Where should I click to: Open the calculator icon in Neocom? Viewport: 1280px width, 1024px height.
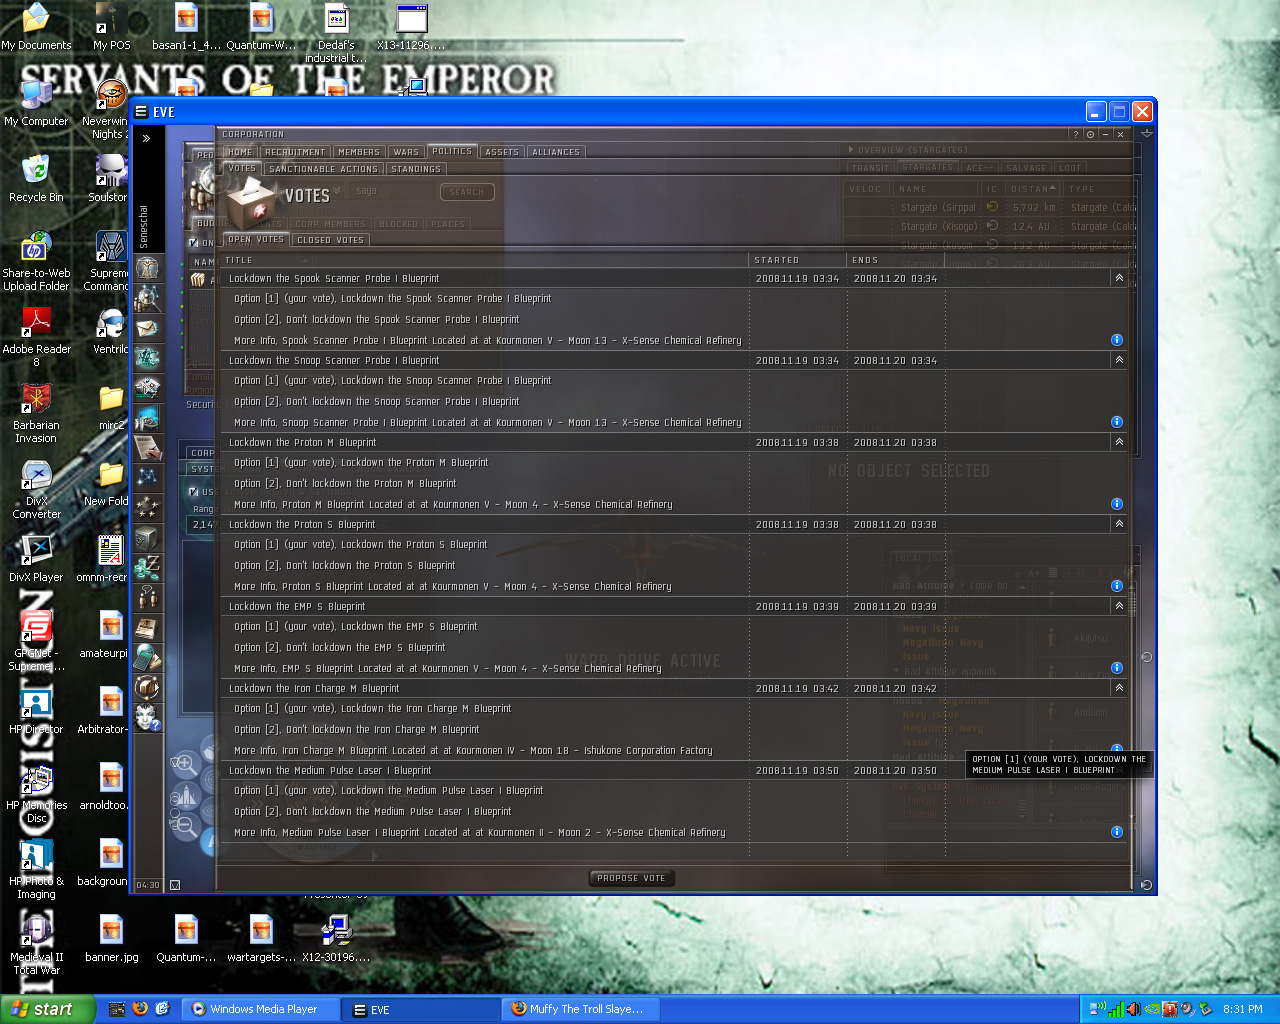click(x=148, y=658)
